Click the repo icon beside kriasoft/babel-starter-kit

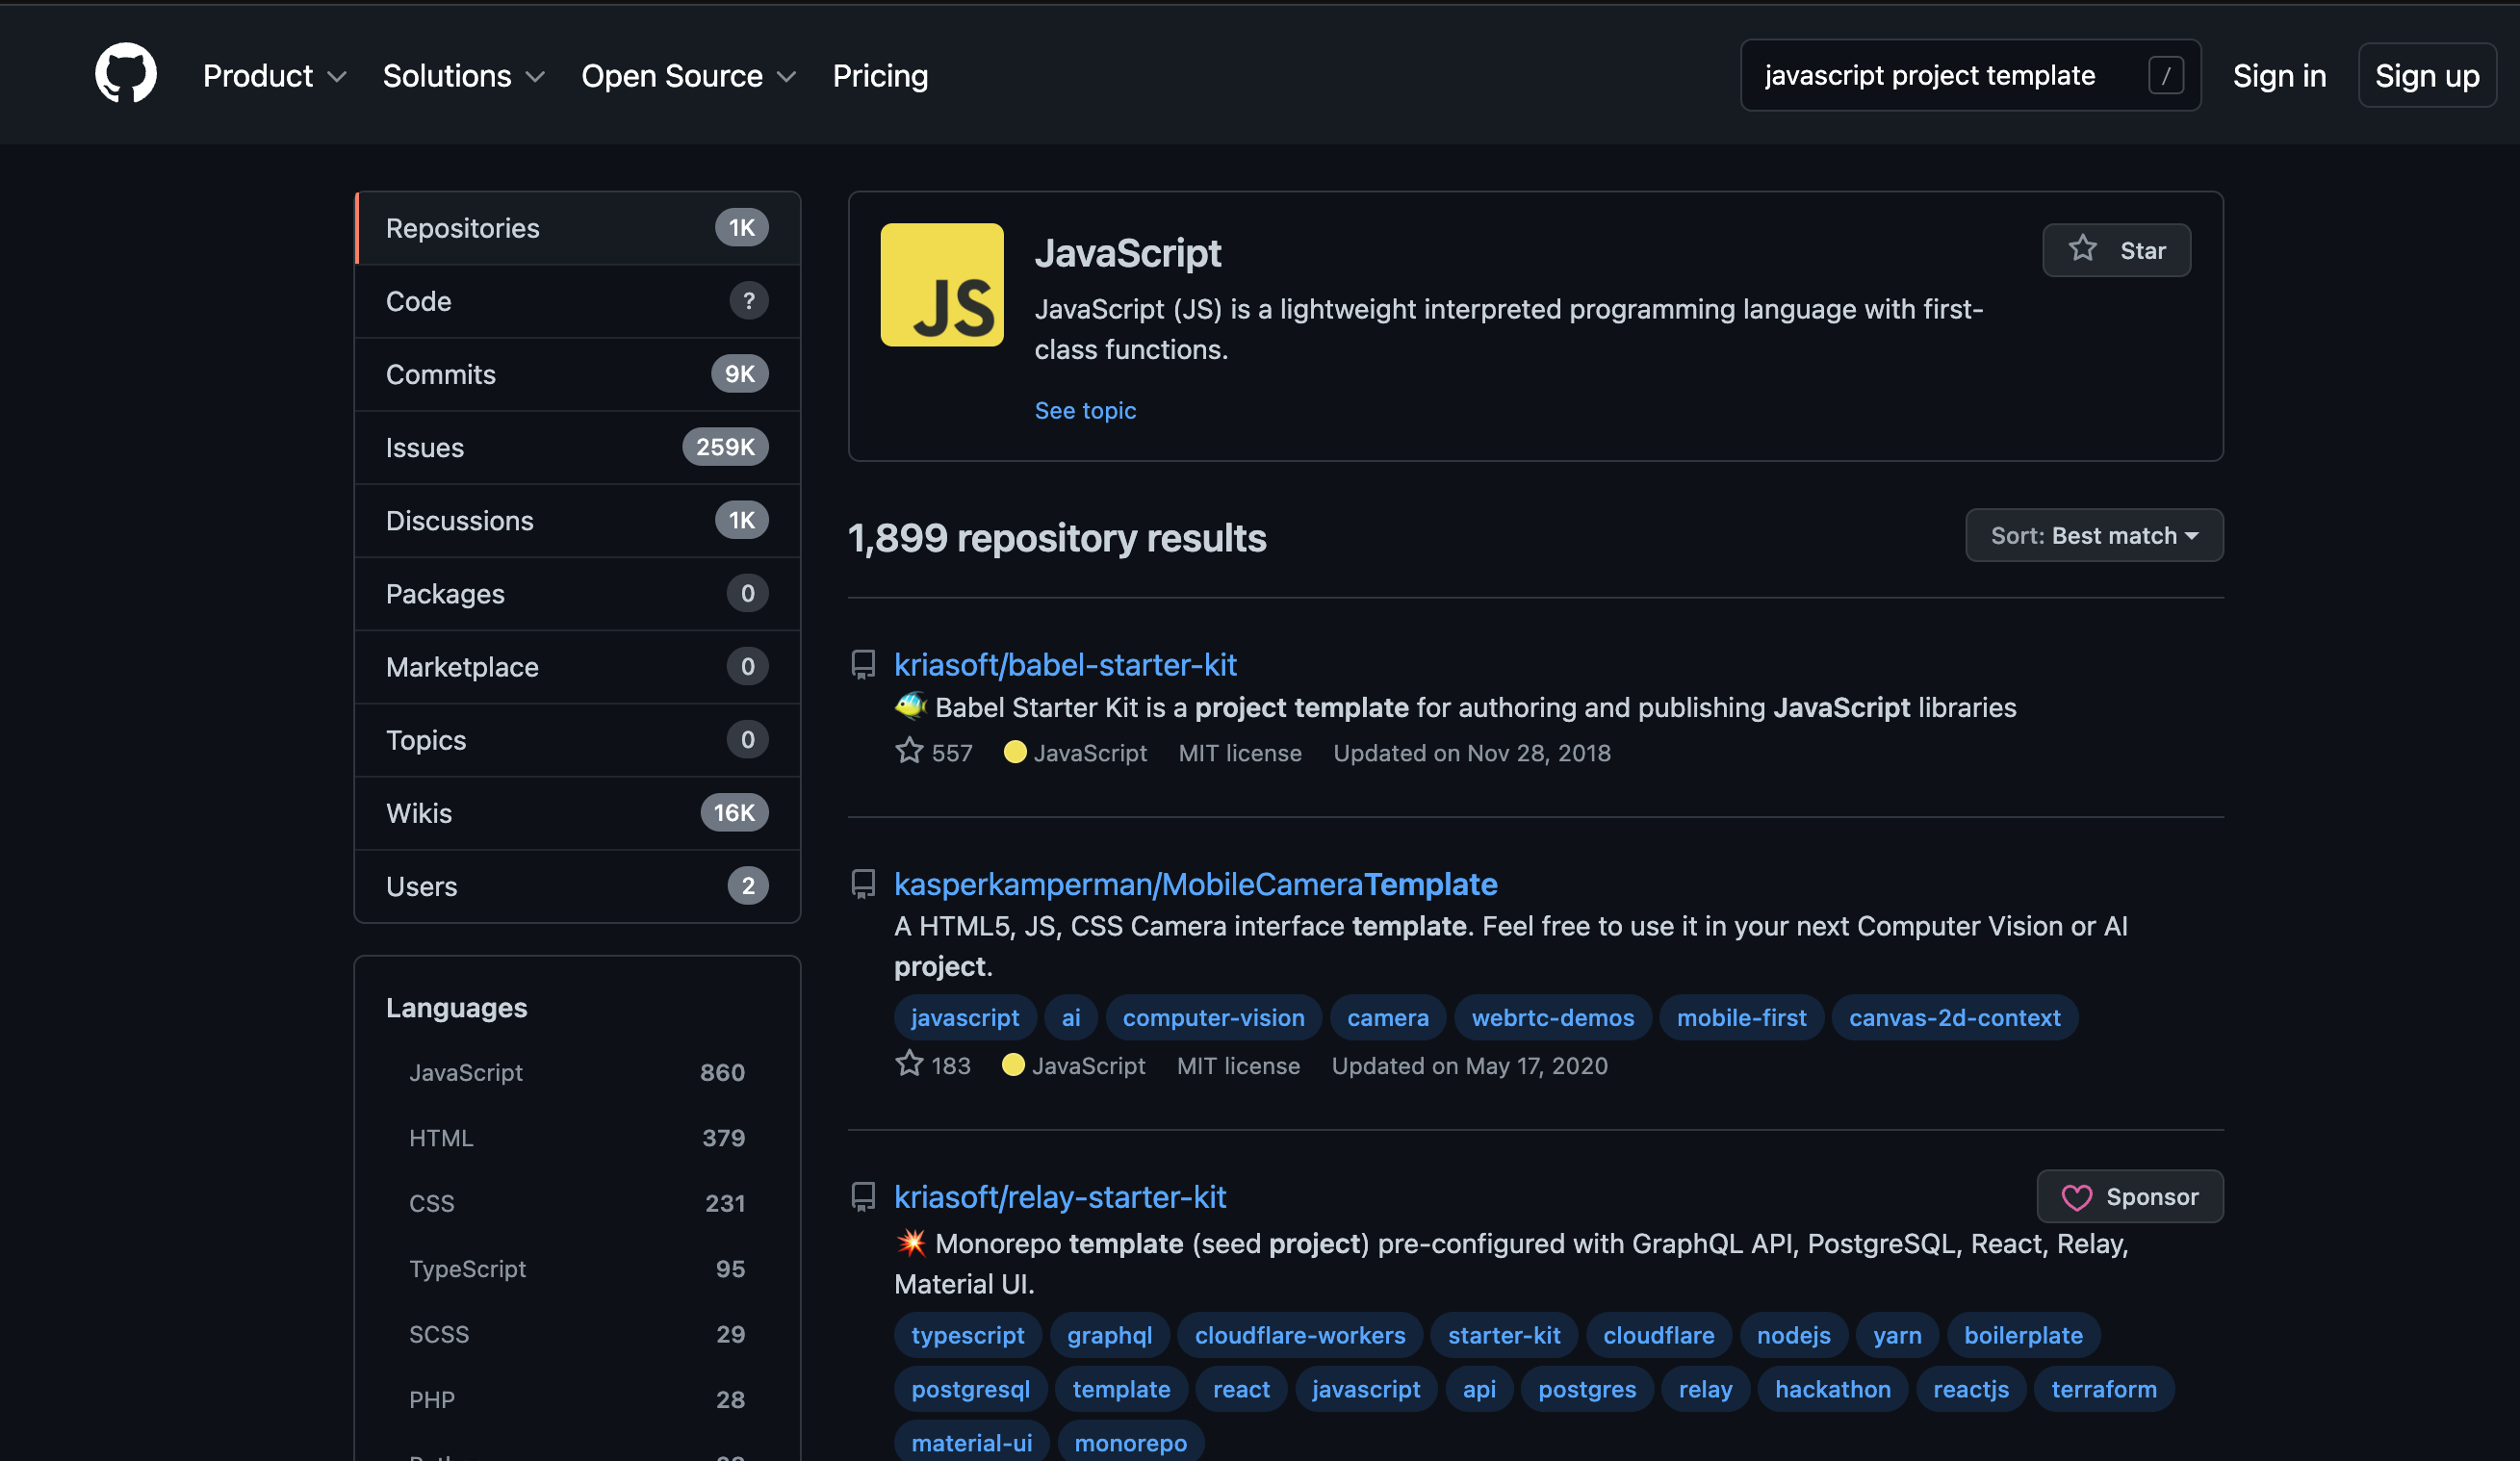click(x=863, y=665)
